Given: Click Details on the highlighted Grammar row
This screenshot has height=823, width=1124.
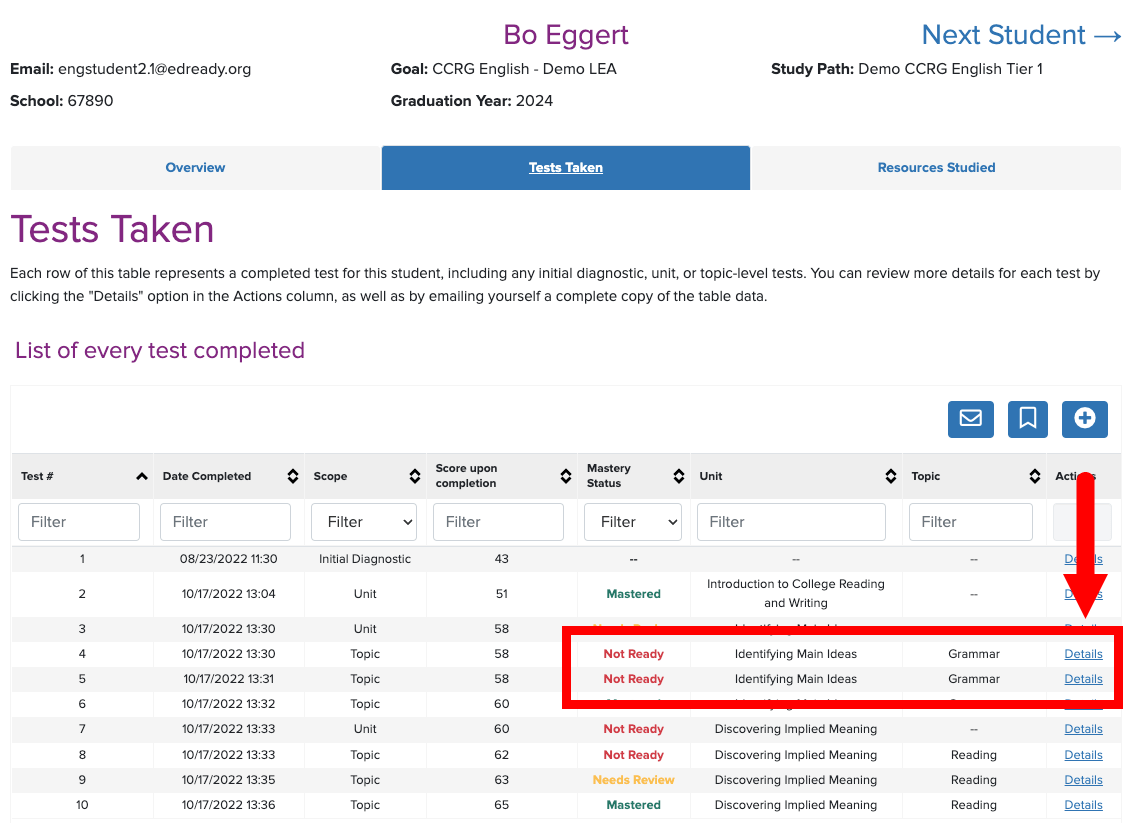Looking at the screenshot, I should 1083,653.
